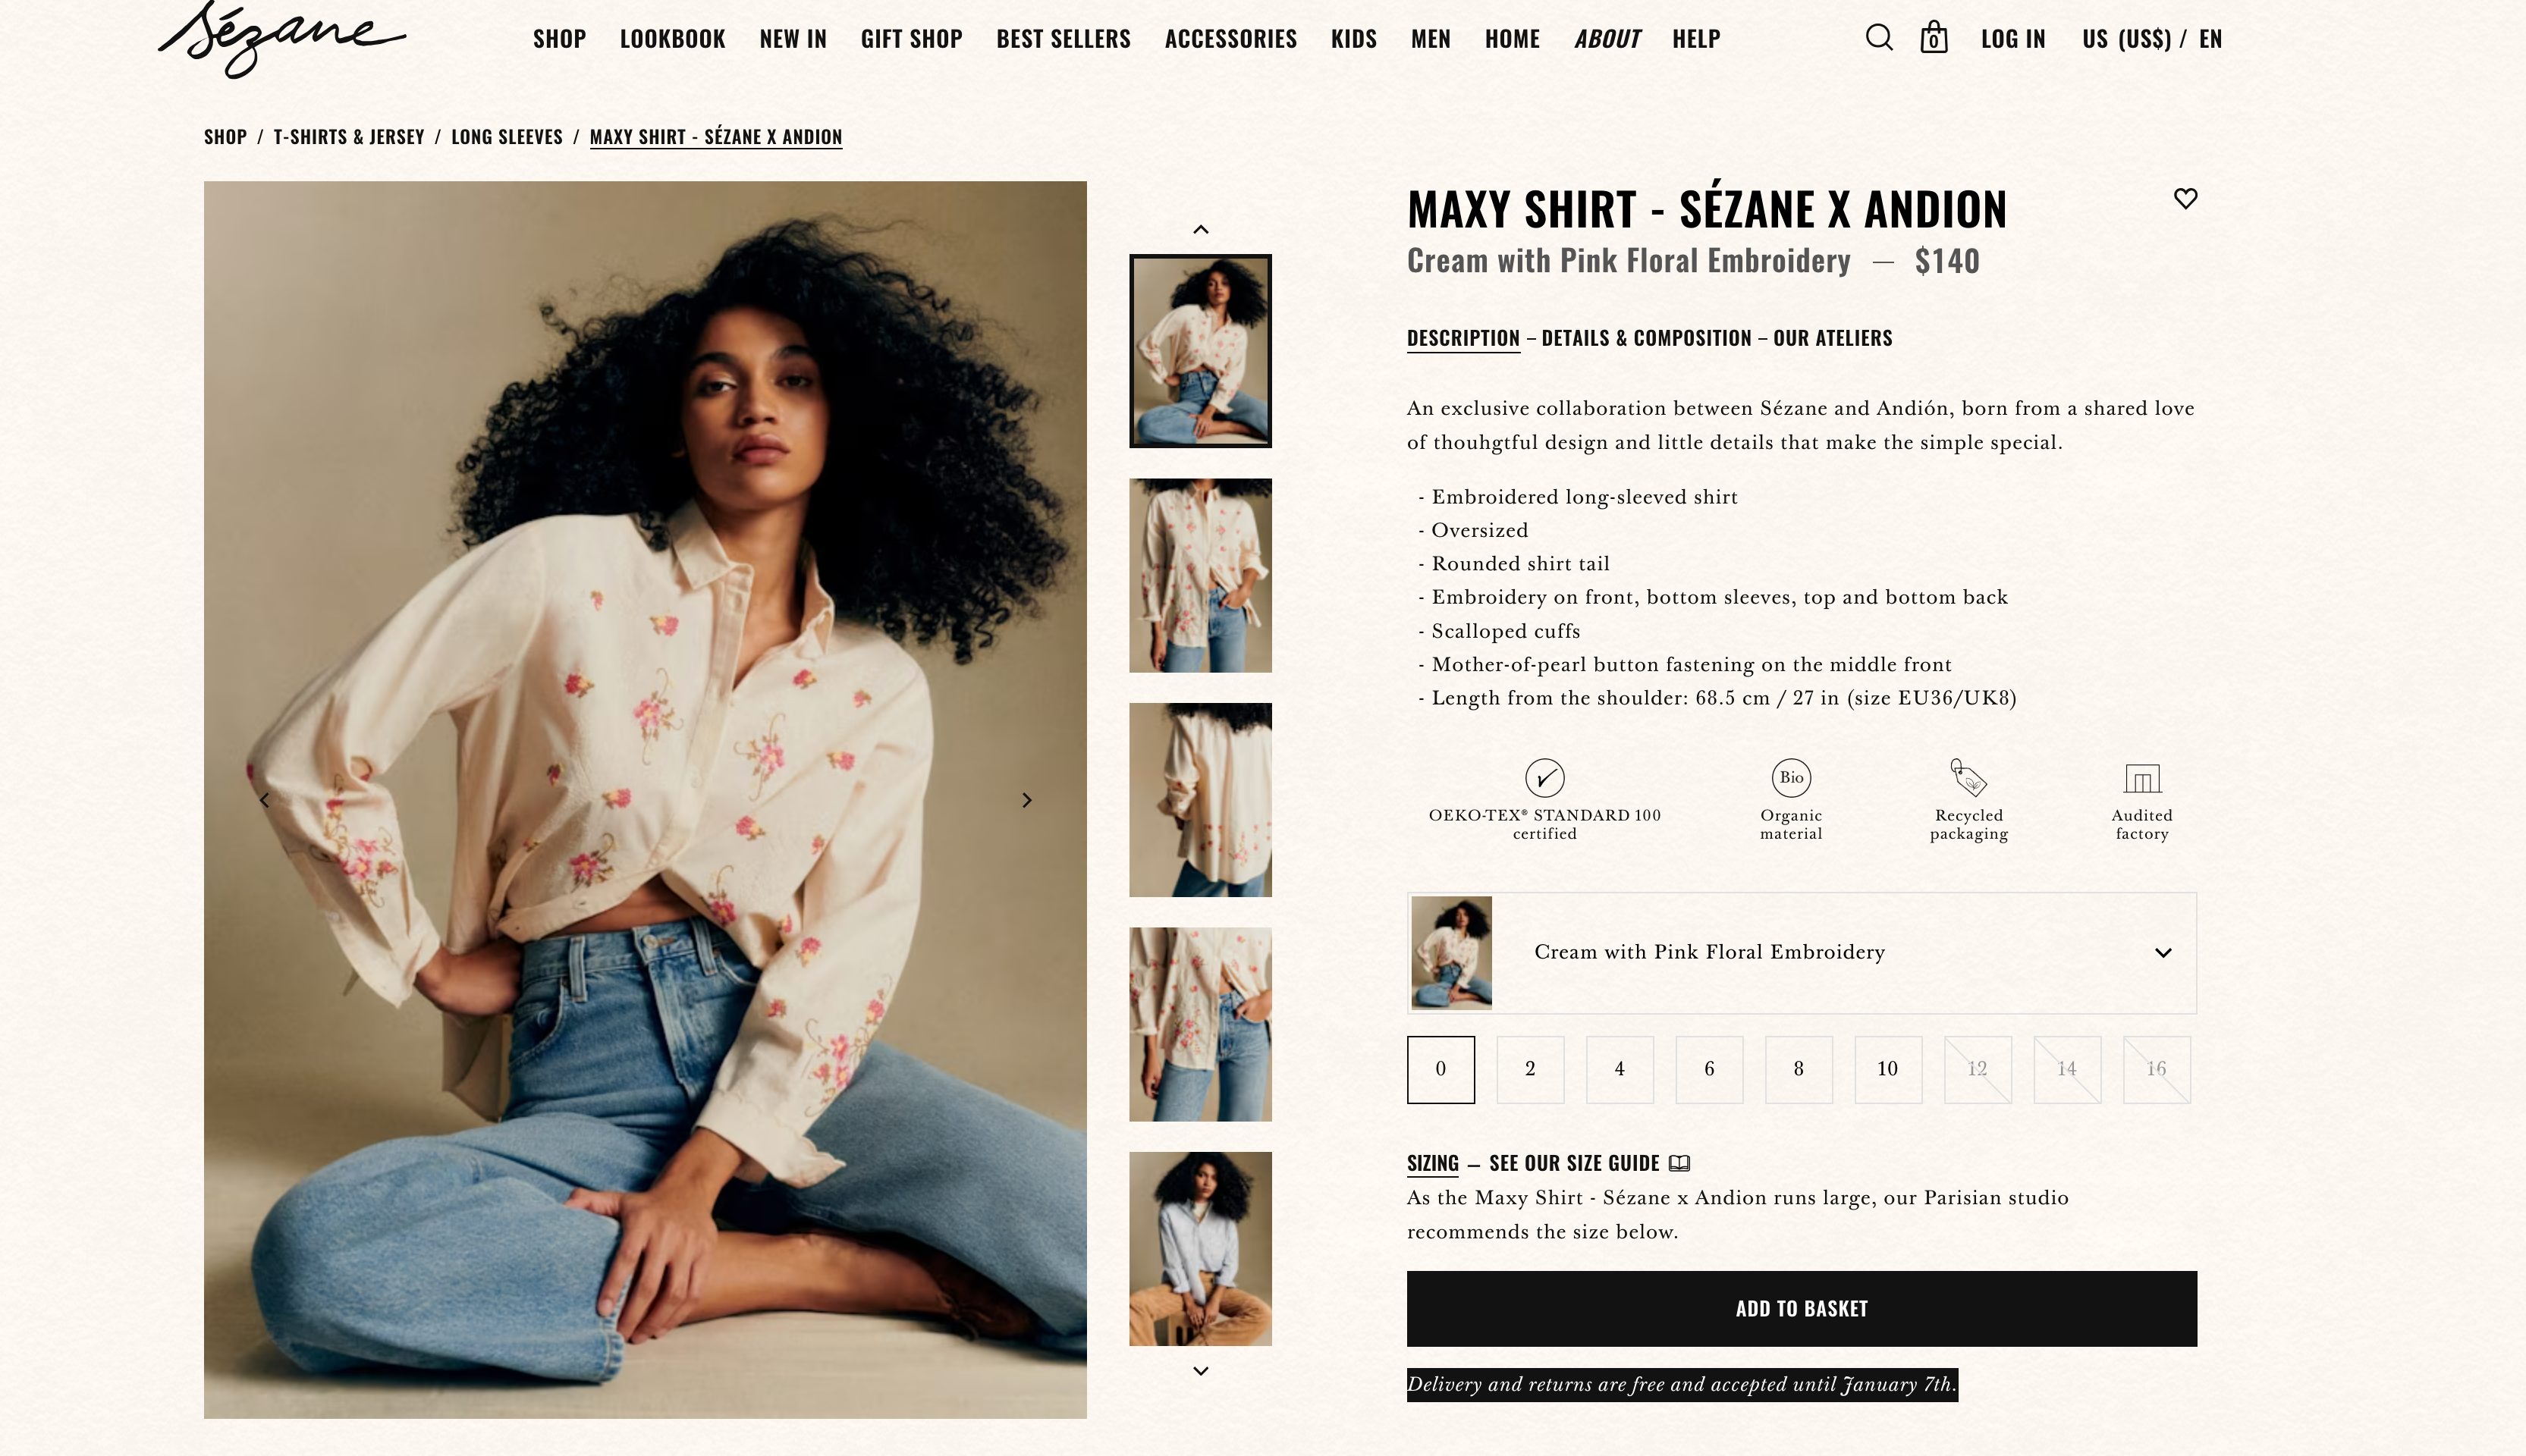Open the Best Sellers menu
The width and height of the screenshot is (2526, 1456).
point(1063,39)
